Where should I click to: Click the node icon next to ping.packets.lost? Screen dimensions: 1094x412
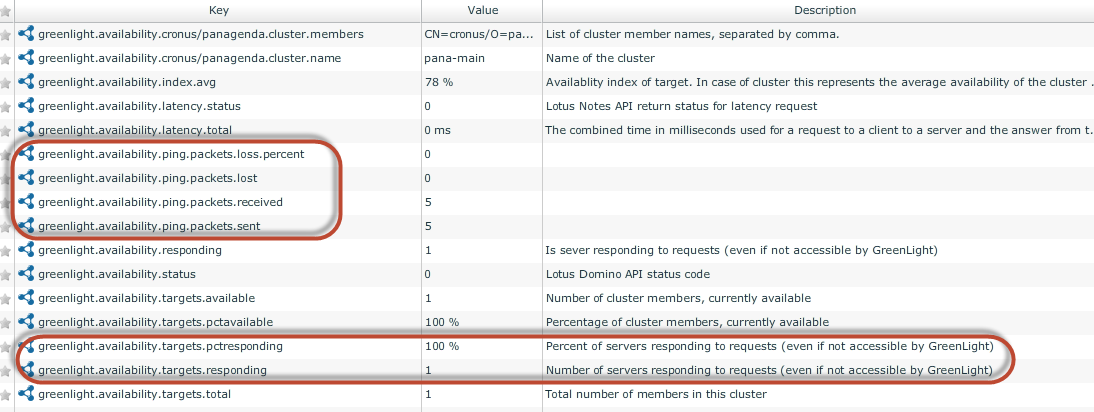(27, 178)
